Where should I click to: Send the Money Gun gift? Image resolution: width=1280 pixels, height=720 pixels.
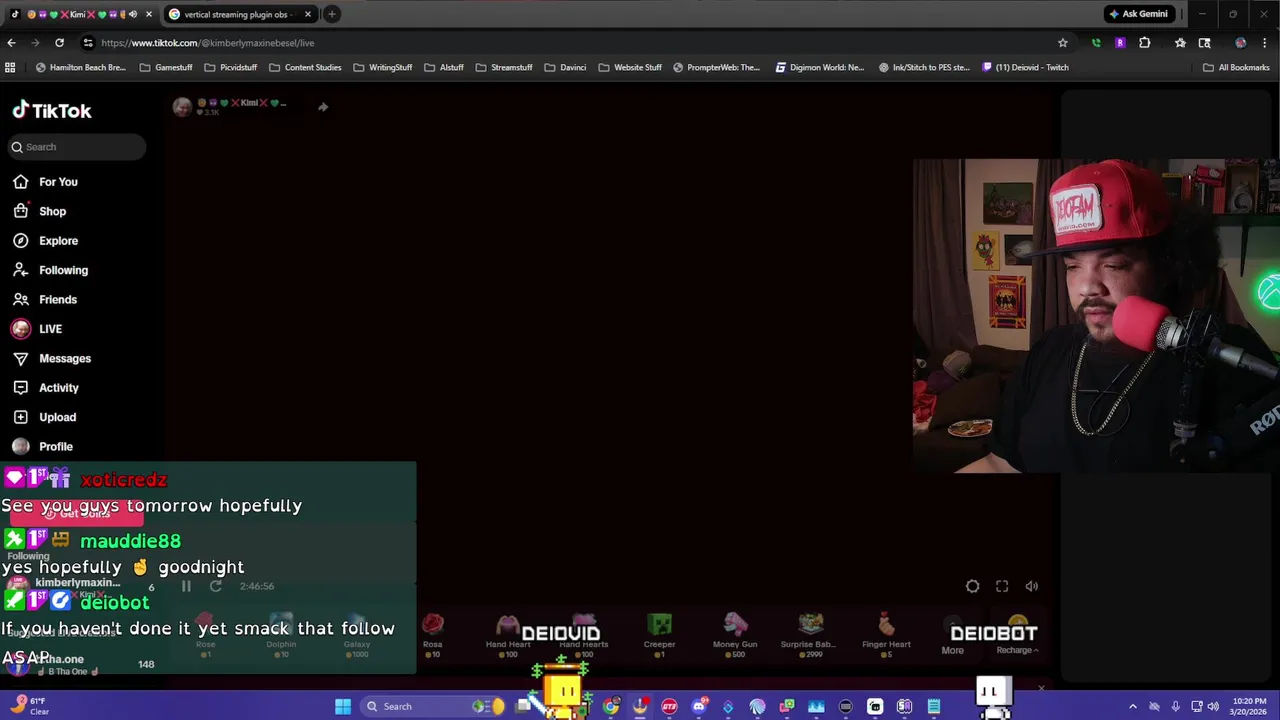click(735, 636)
